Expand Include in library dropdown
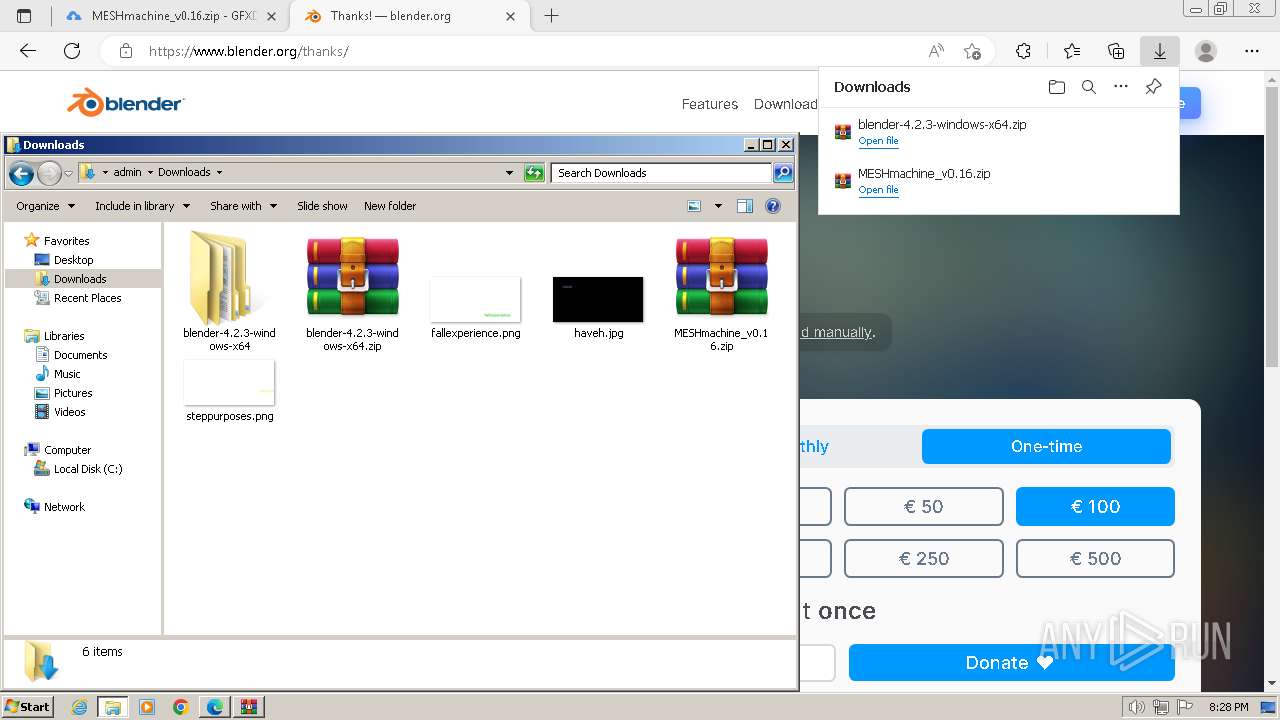Image resolution: width=1280 pixels, height=720 pixels. (x=142, y=206)
